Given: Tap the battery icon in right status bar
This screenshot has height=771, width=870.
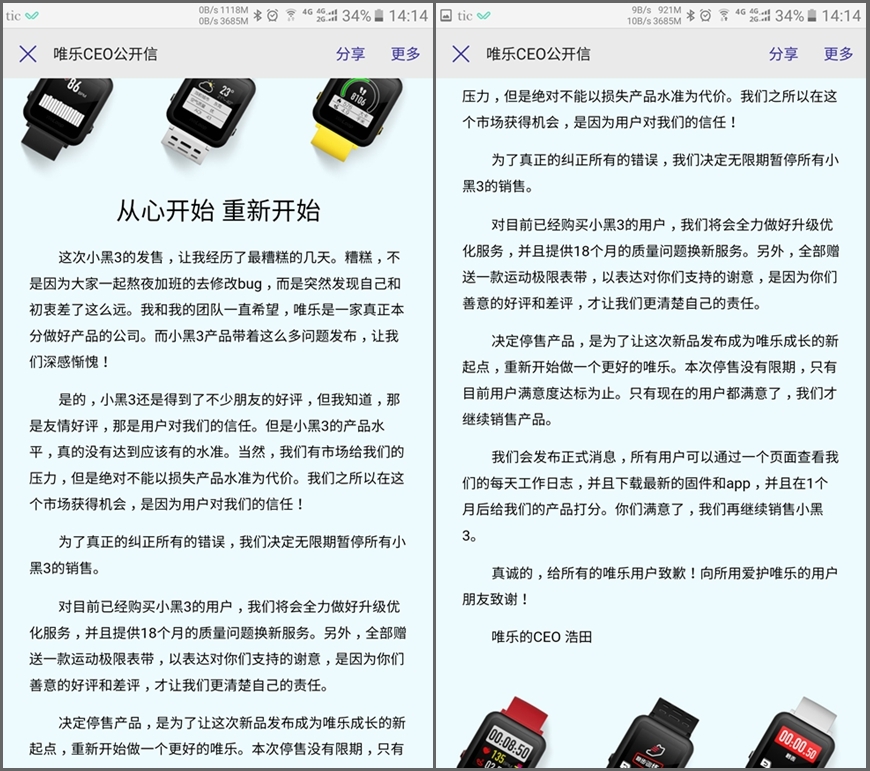Looking at the screenshot, I should (x=811, y=16).
